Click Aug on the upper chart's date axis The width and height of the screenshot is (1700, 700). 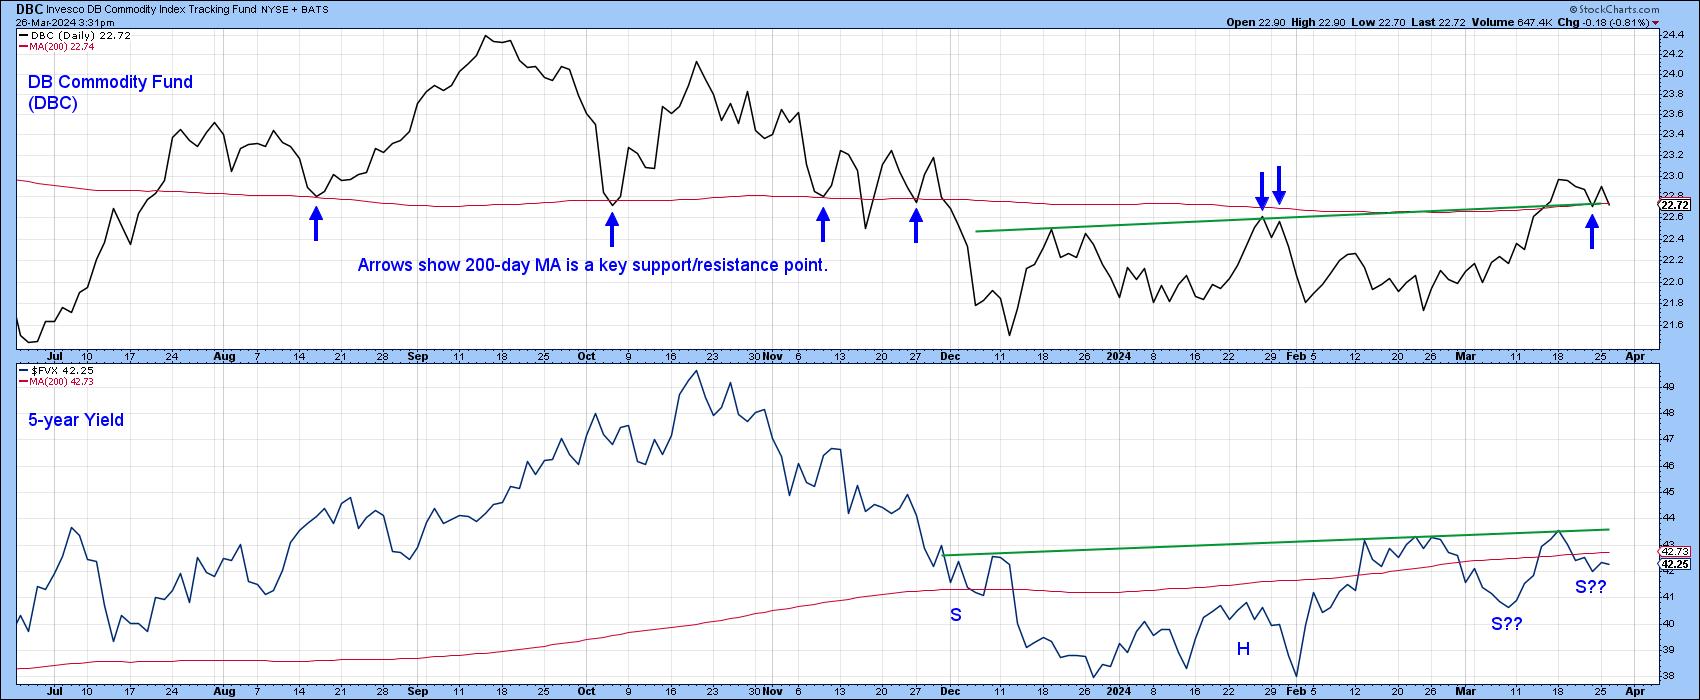(224, 355)
